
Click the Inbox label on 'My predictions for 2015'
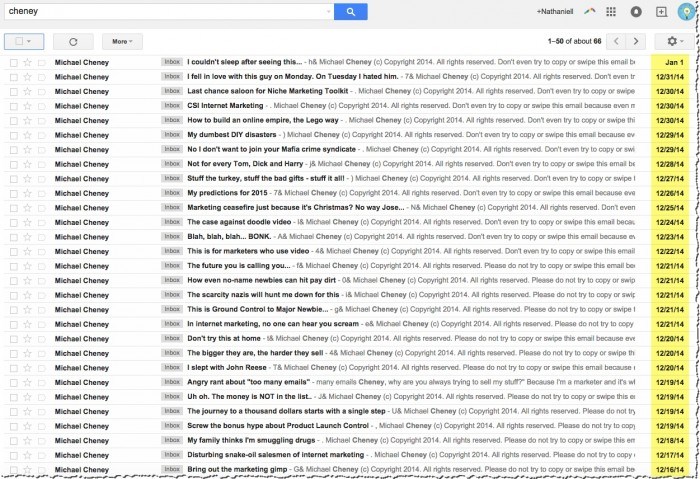[172, 193]
